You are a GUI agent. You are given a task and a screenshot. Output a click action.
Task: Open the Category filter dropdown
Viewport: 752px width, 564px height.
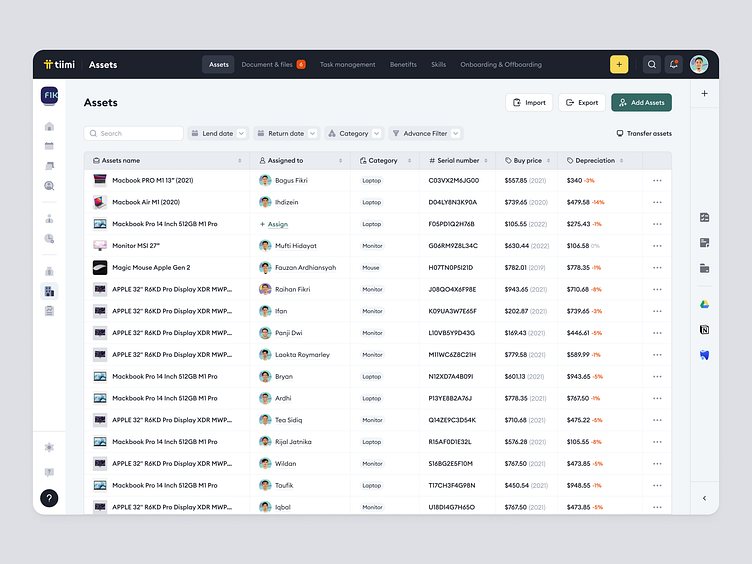[x=354, y=133]
